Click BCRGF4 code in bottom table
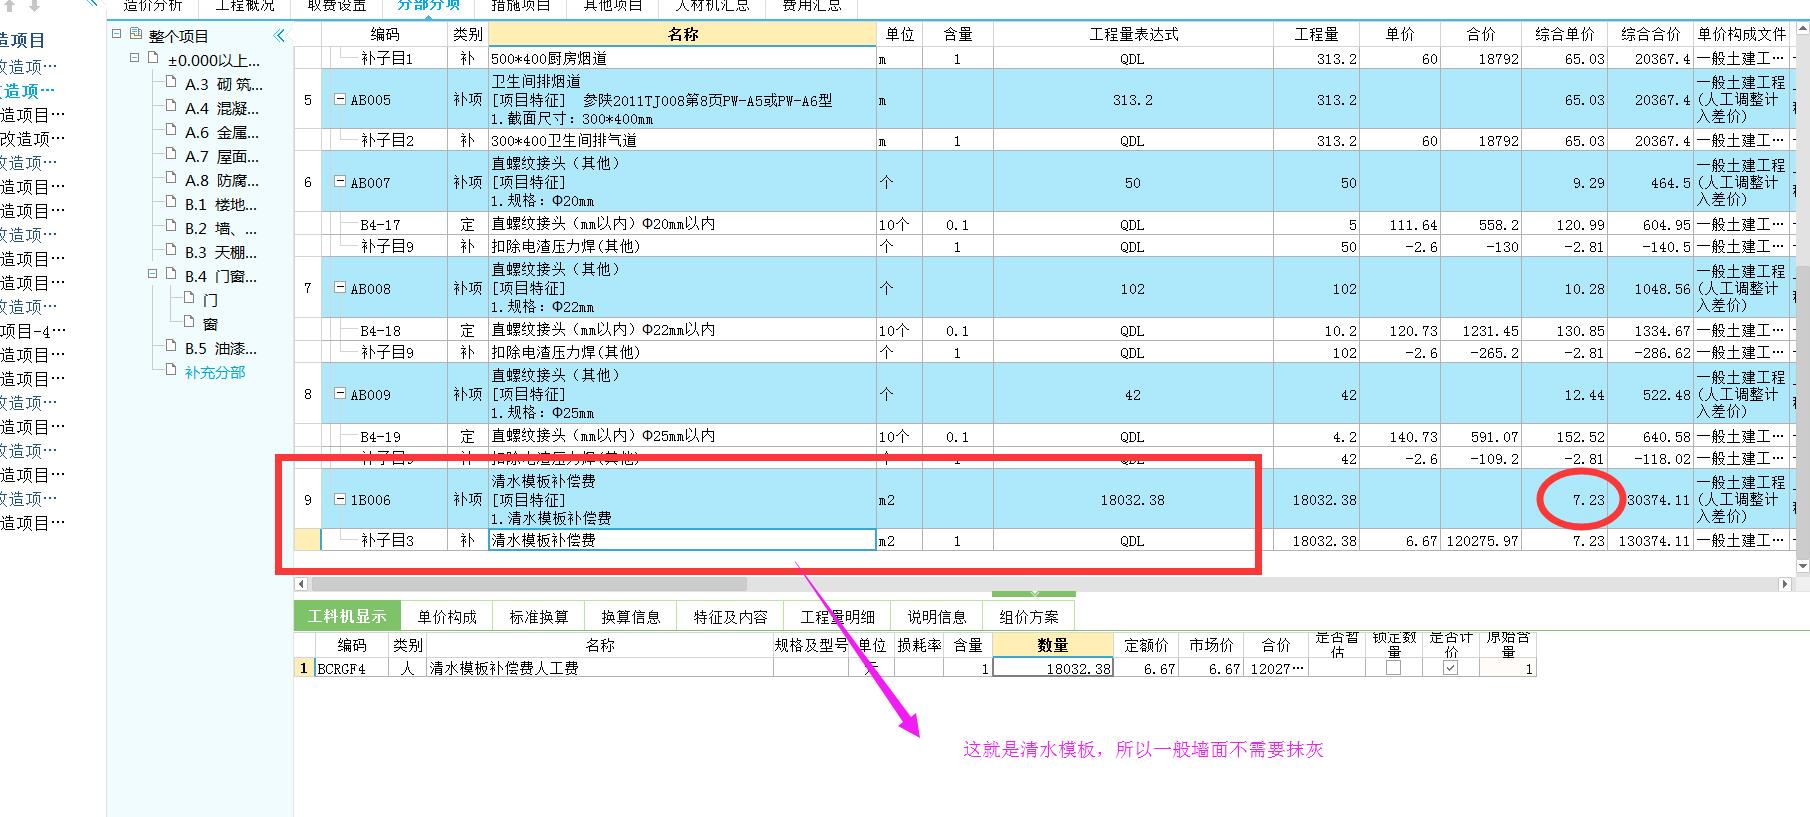This screenshot has height=817, width=1810. [x=342, y=668]
